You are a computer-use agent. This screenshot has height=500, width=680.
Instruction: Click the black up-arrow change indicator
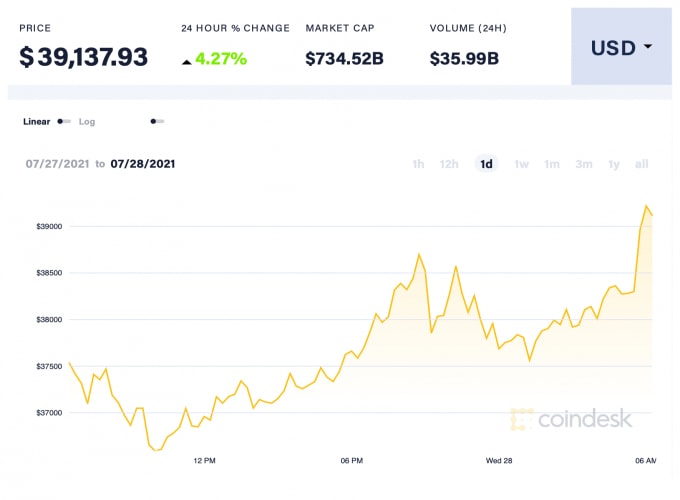pos(186,62)
